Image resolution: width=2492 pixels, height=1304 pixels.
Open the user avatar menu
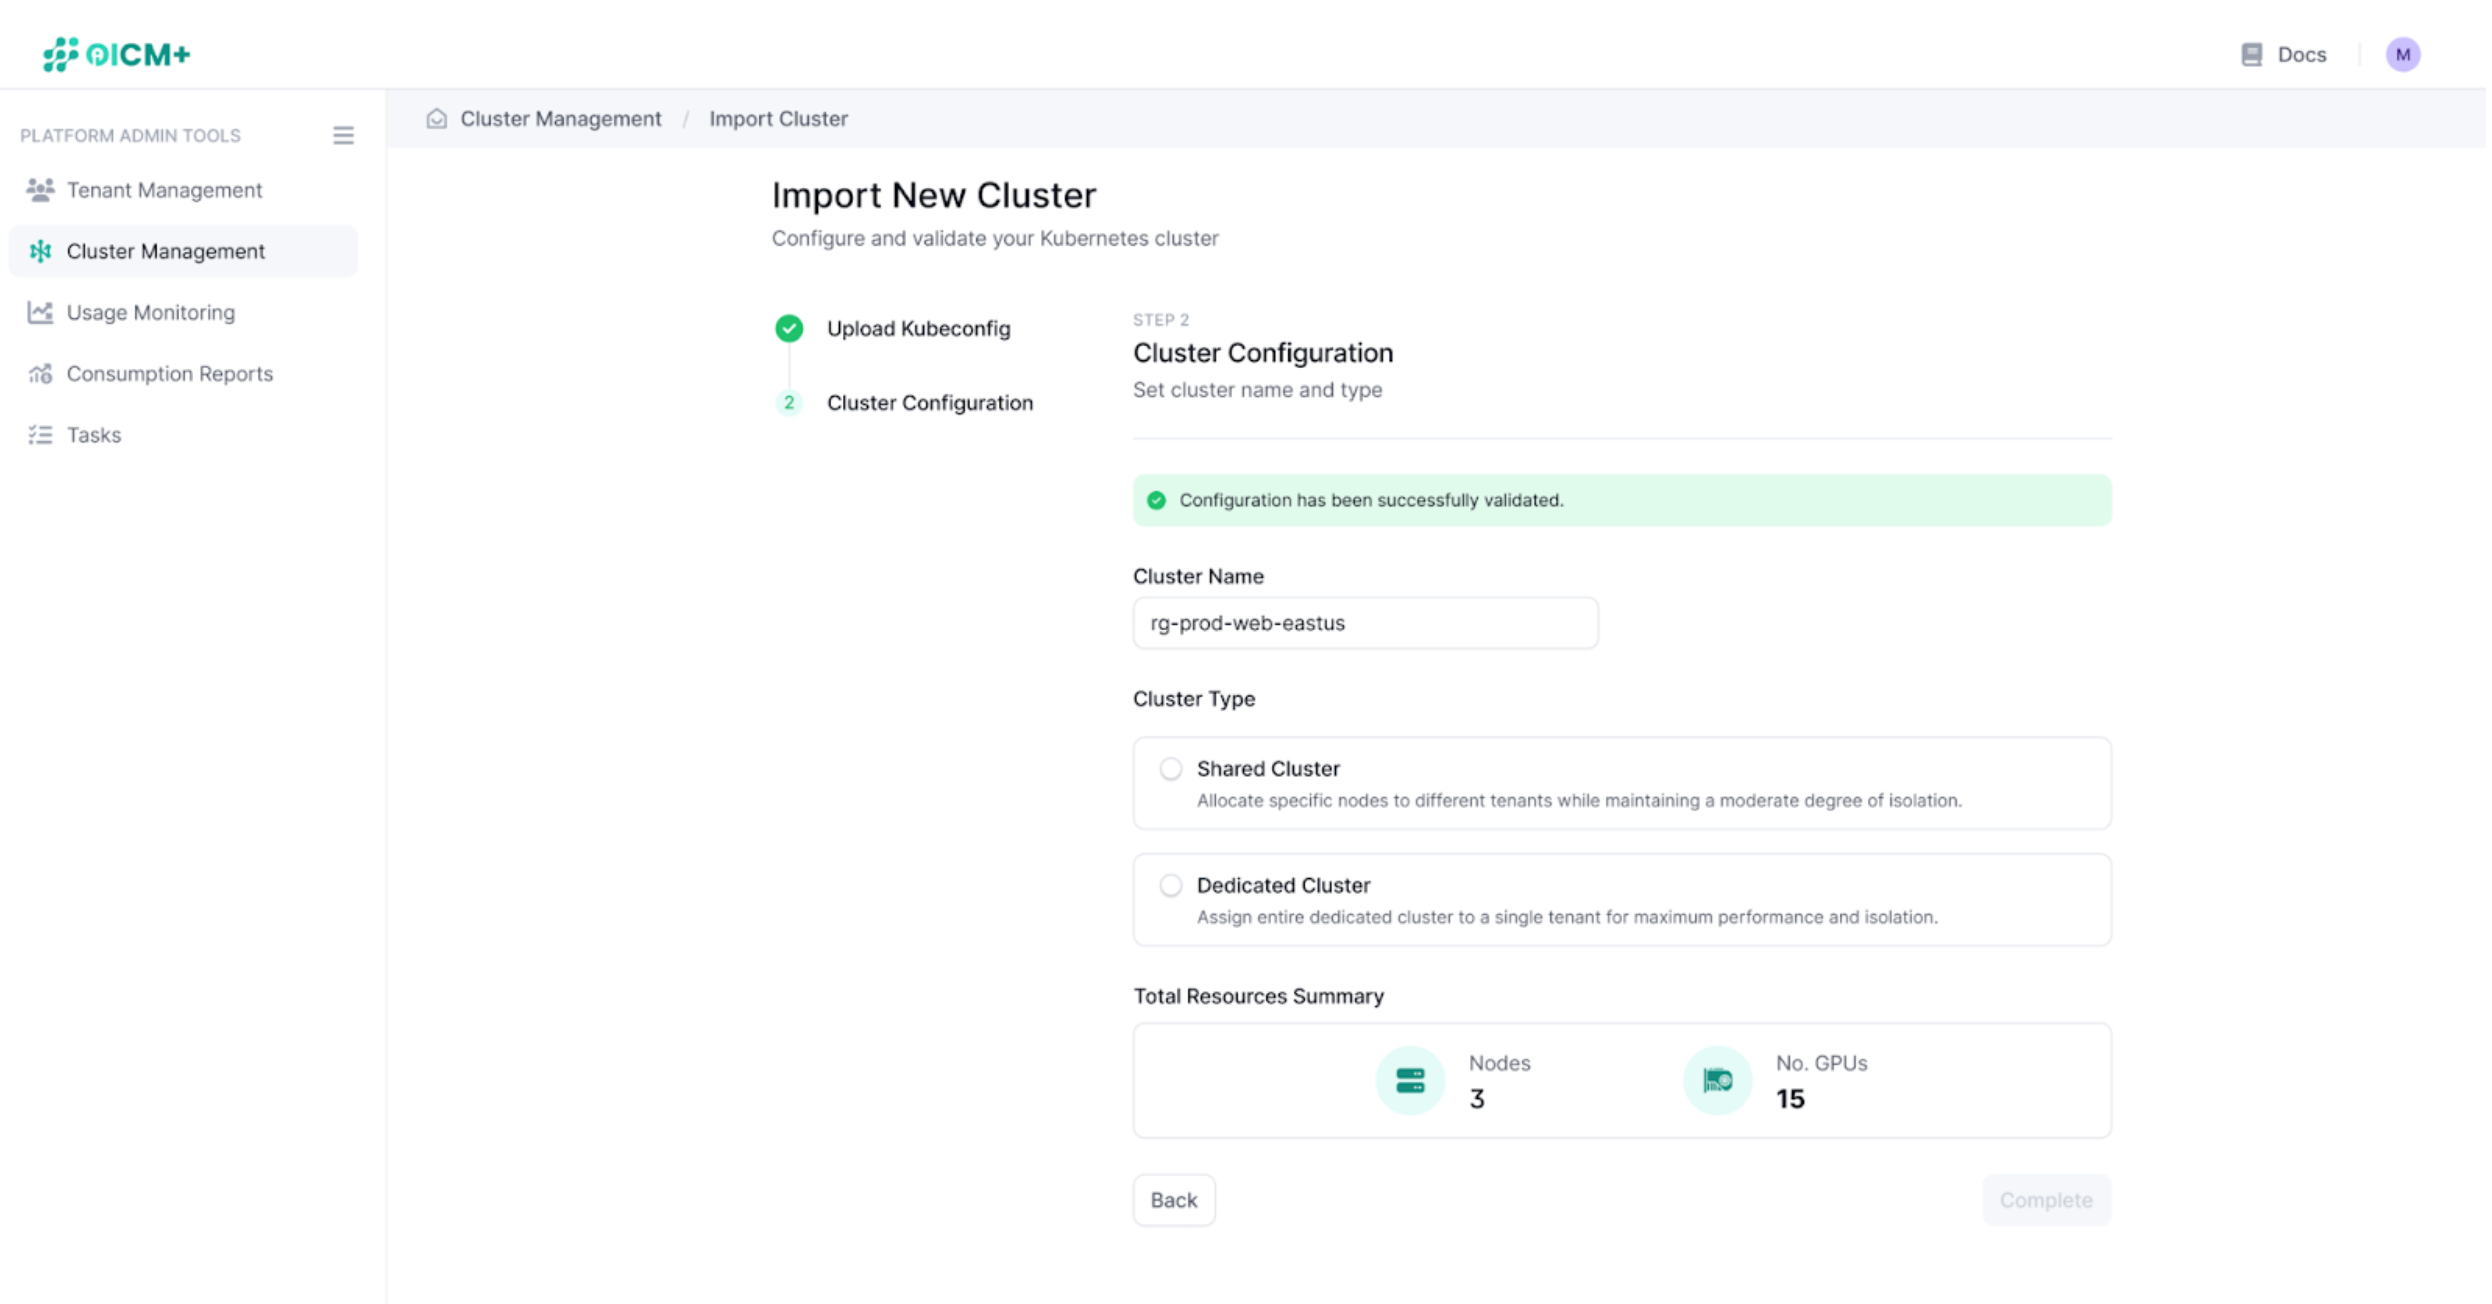point(2404,54)
